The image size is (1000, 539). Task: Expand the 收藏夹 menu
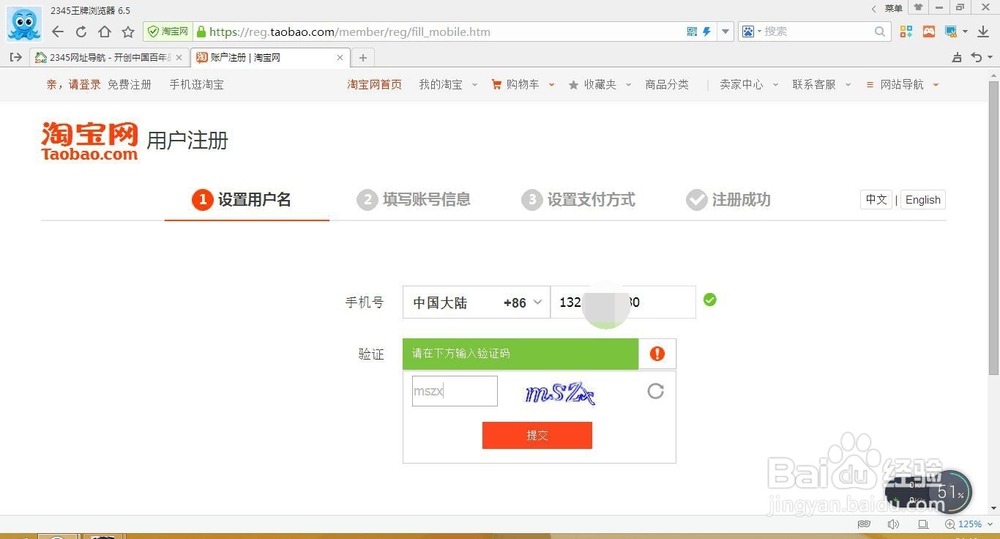coord(628,84)
